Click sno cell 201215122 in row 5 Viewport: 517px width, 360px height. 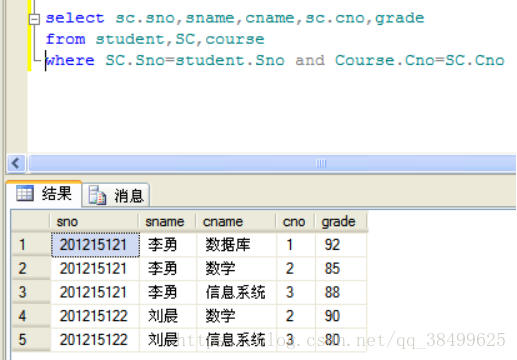coord(95,339)
